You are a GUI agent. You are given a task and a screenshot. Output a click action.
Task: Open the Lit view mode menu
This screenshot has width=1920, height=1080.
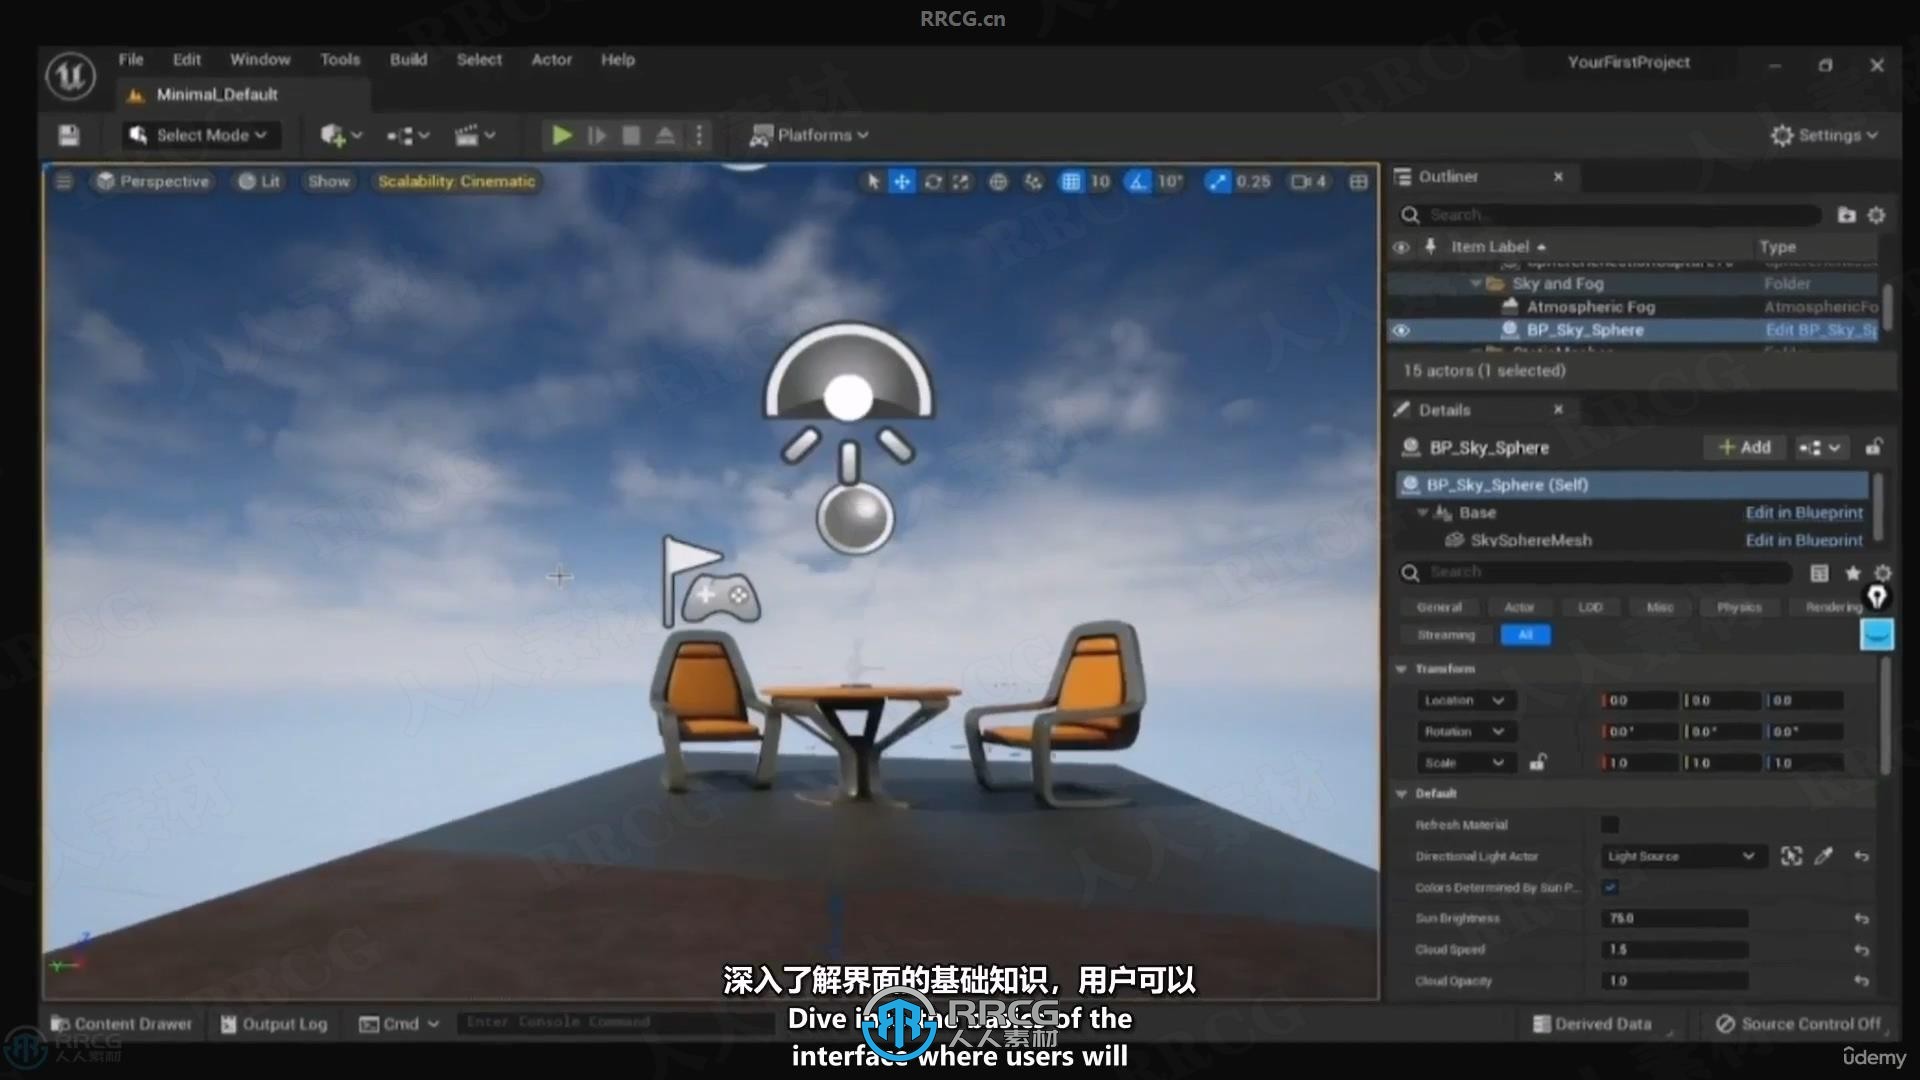point(259,181)
